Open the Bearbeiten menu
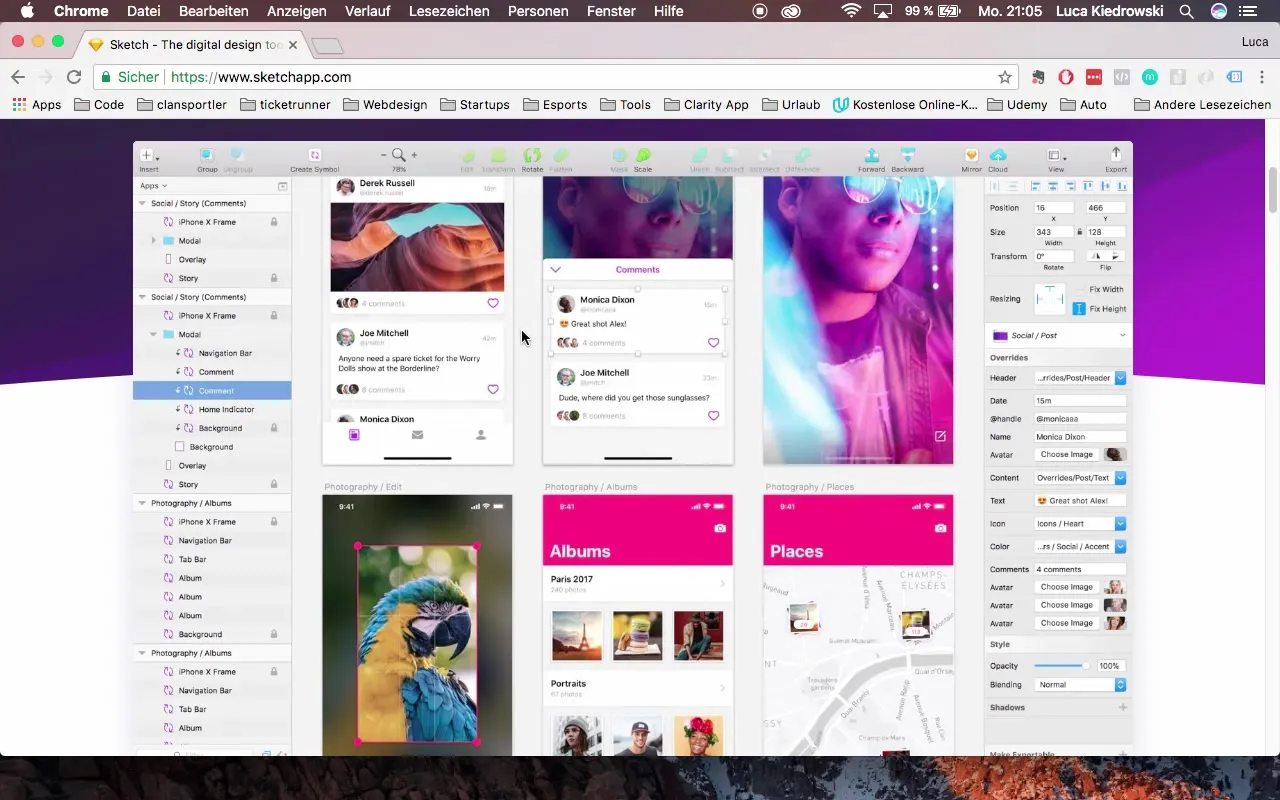The width and height of the screenshot is (1280, 800). pyautogui.click(x=213, y=11)
